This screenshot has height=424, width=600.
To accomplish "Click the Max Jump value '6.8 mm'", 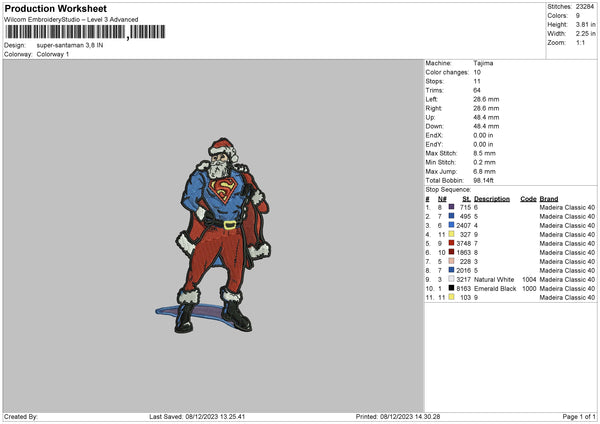I will tap(484, 171).
